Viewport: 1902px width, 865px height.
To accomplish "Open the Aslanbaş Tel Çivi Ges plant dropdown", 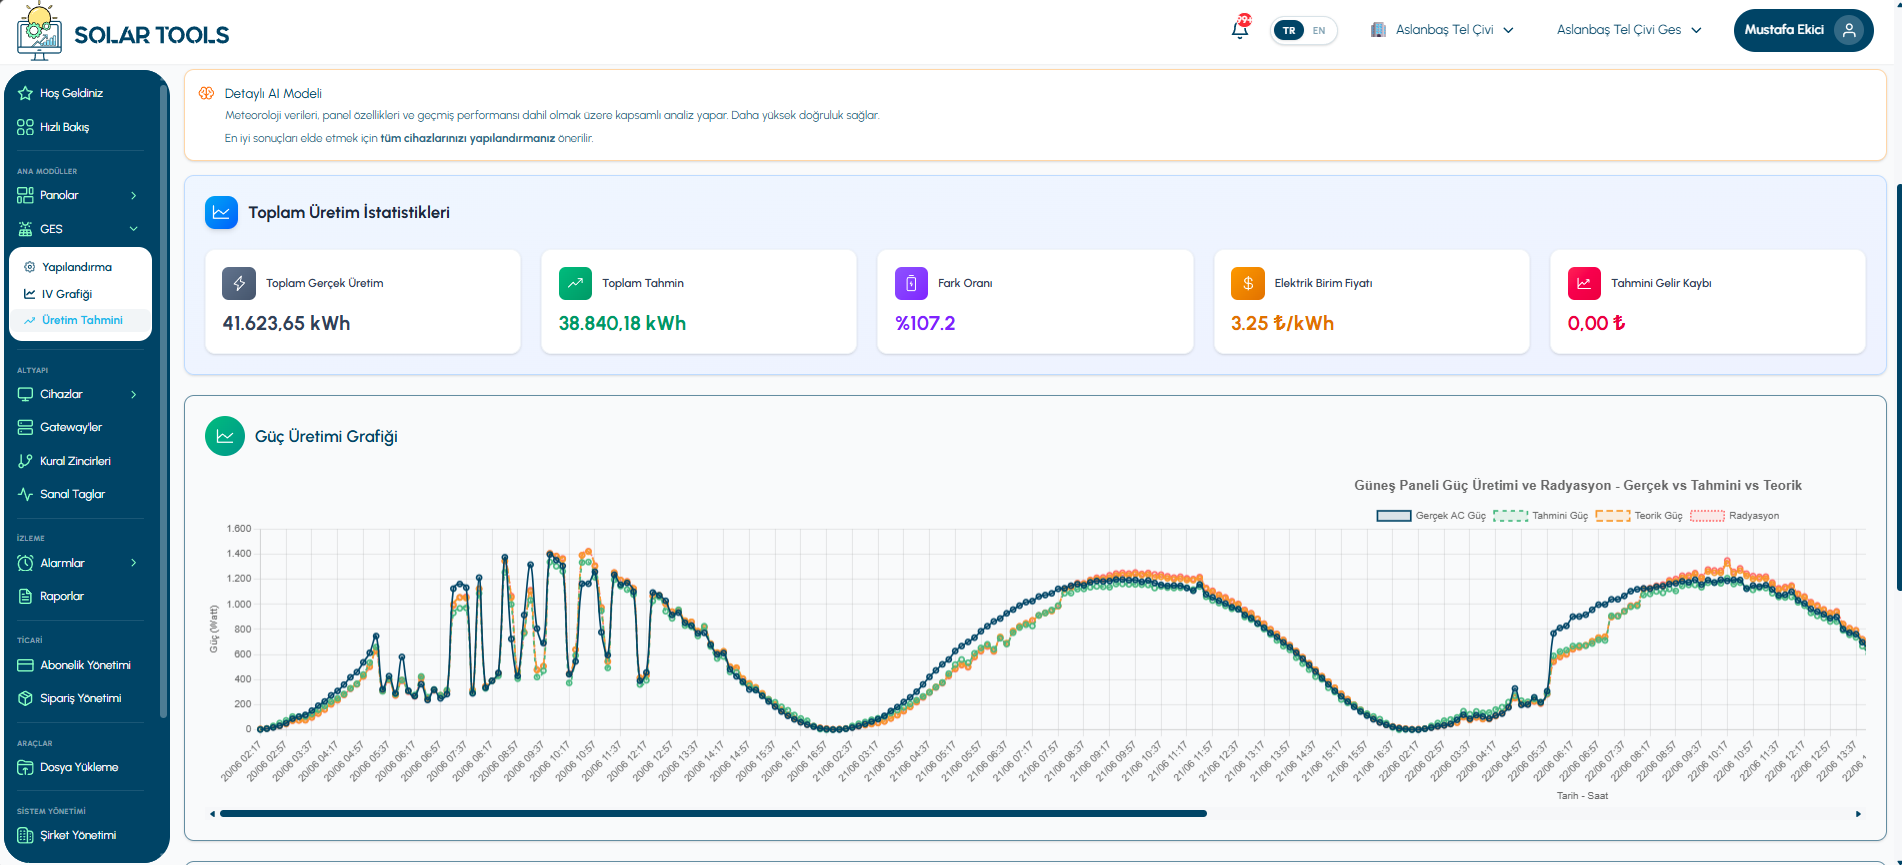I will (1629, 30).
